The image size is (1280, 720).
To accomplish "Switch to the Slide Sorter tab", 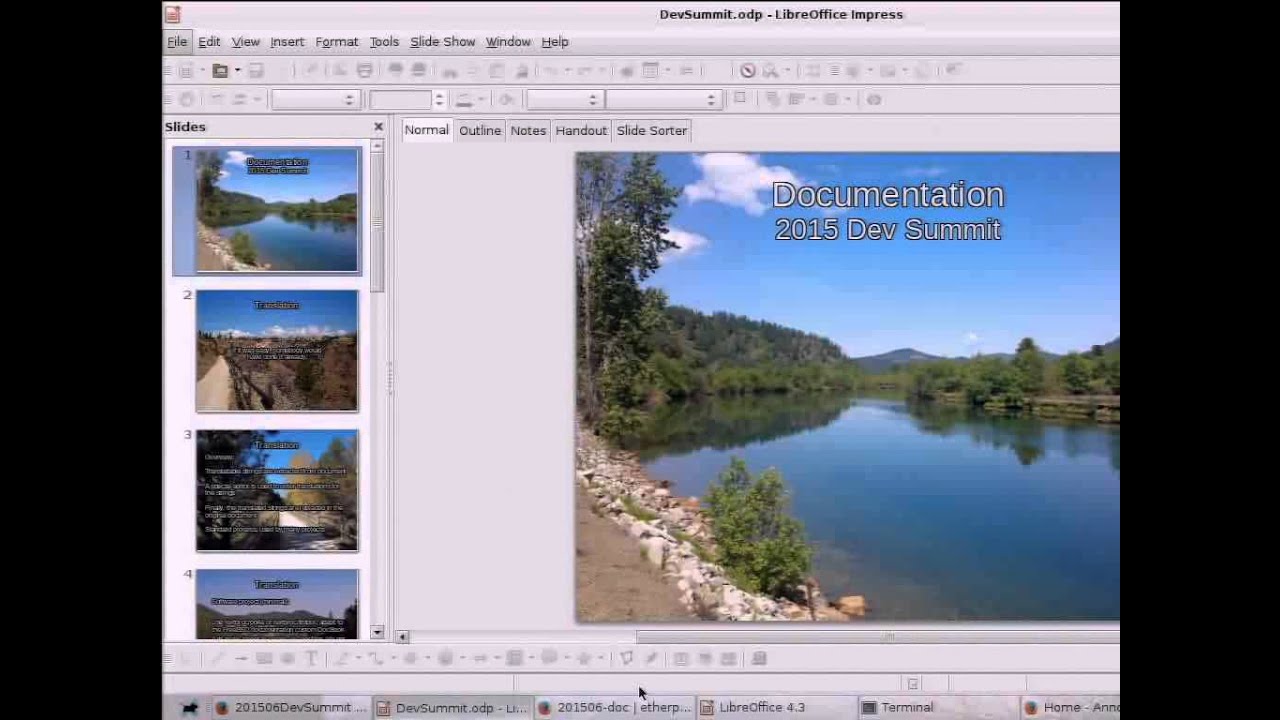I will click(x=652, y=130).
